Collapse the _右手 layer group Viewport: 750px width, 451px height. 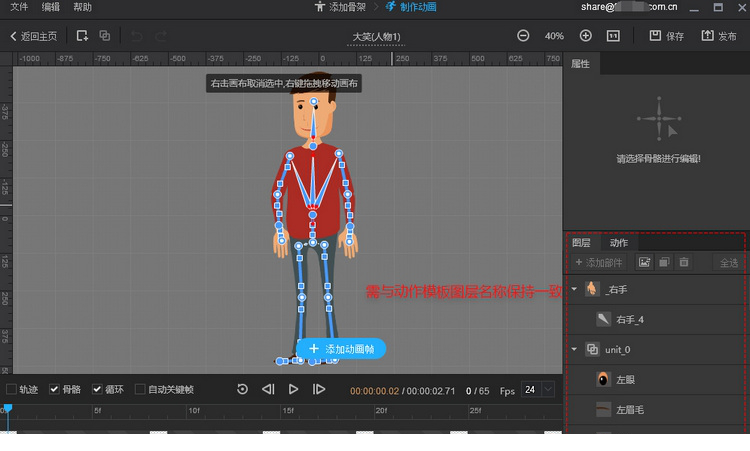(x=574, y=289)
